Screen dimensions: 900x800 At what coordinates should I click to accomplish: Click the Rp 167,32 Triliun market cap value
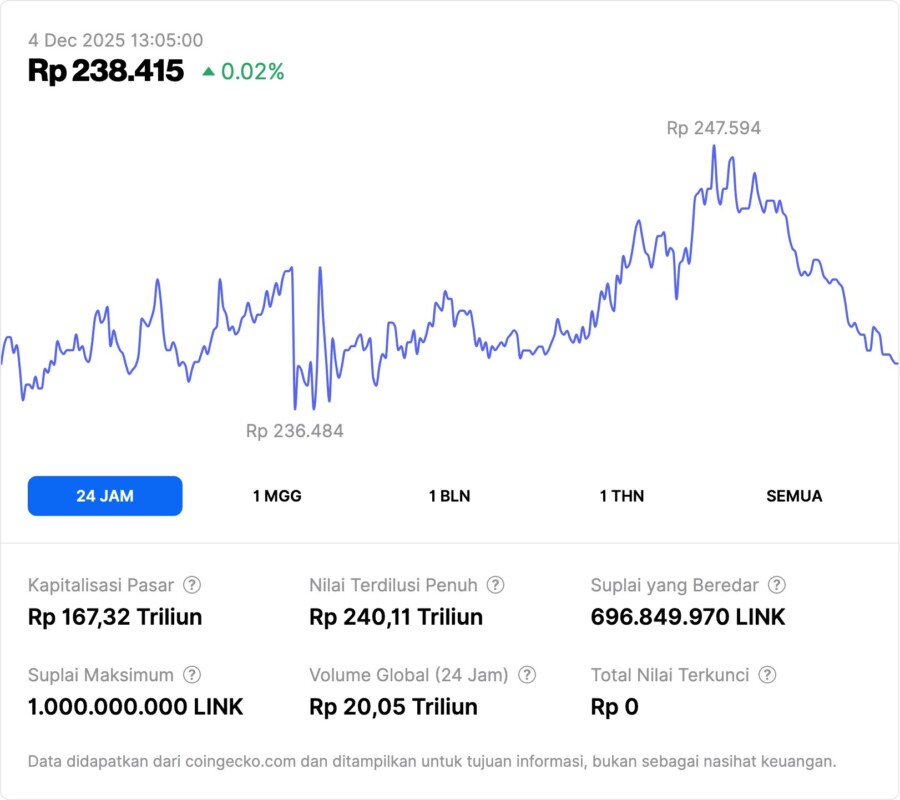point(115,617)
